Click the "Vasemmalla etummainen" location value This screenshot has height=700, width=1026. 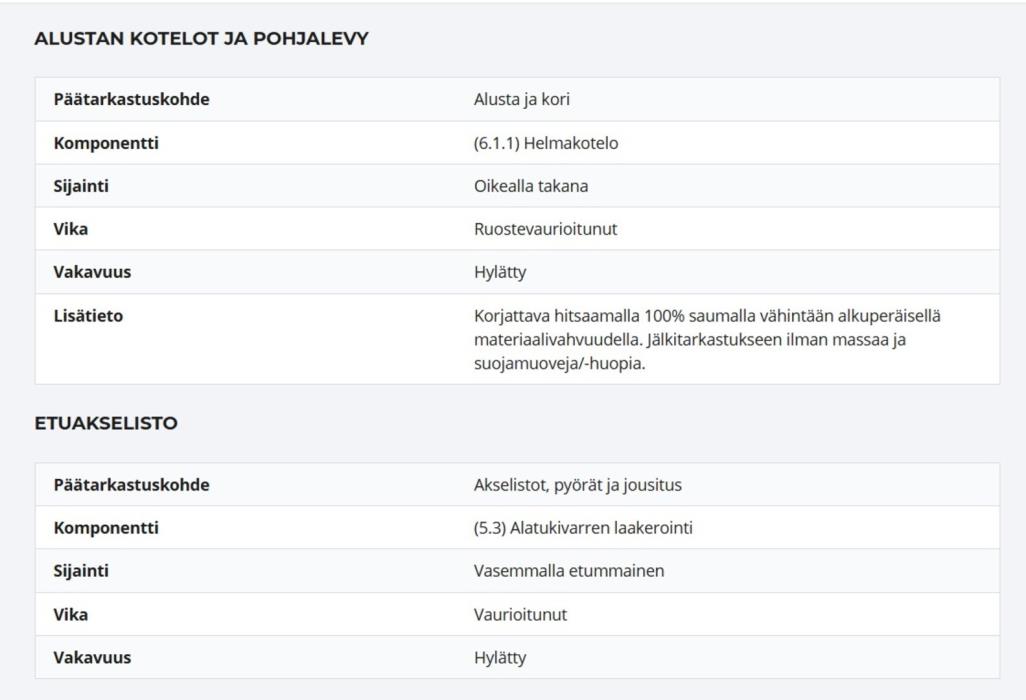[569, 571]
